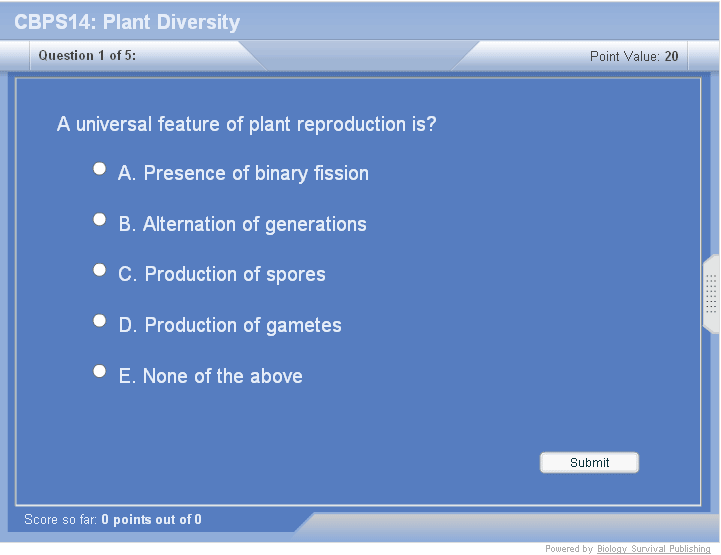This screenshot has width=721, height=555.
Task: Click the 'Presence of binary fission' answer text
Action: (x=243, y=174)
